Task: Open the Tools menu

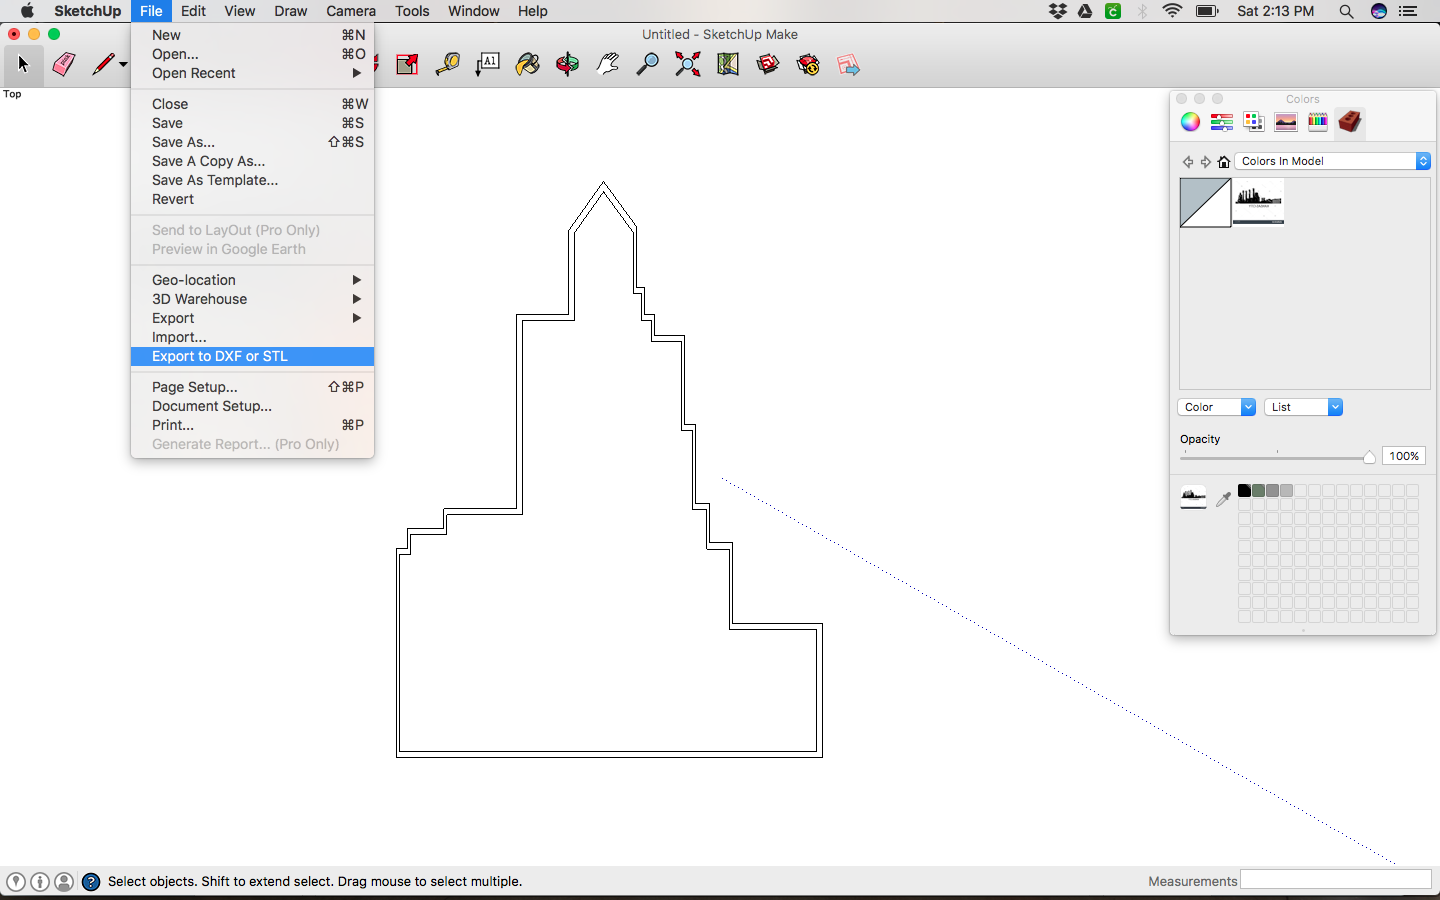Action: 412,11
